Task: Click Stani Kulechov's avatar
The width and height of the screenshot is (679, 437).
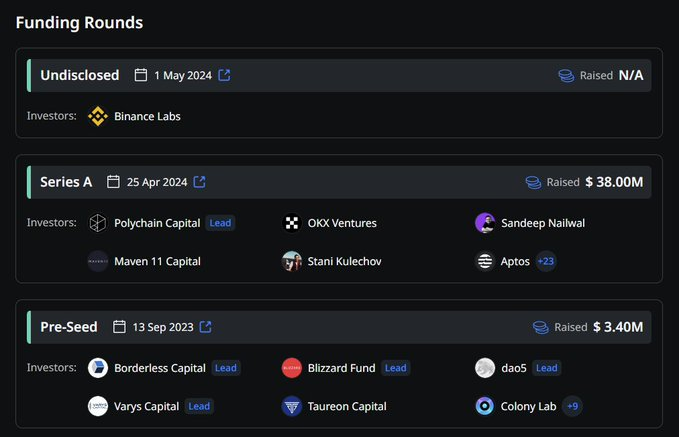Action: point(292,261)
